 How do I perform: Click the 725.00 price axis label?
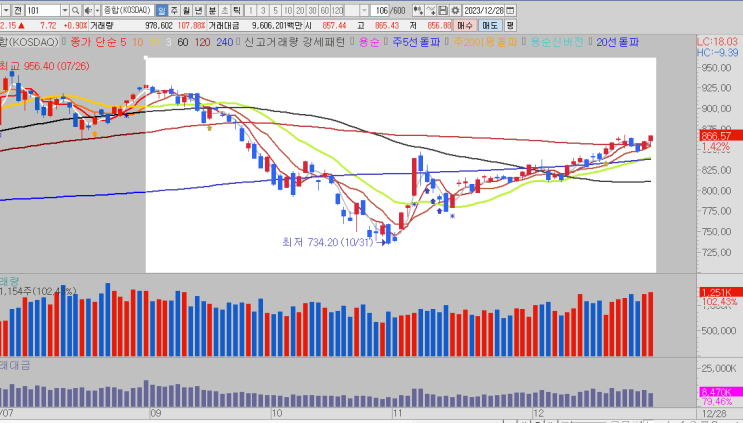tap(717, 252)
